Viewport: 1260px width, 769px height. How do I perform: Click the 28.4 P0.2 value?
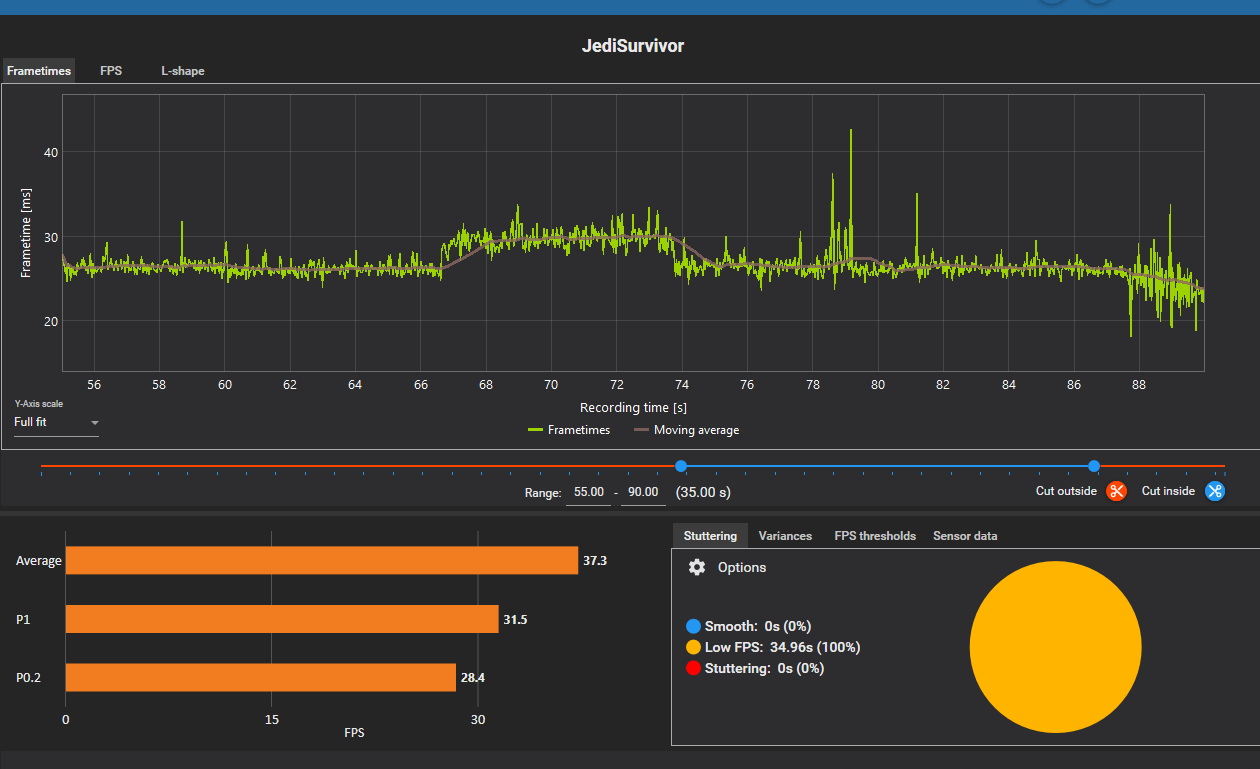473,678
